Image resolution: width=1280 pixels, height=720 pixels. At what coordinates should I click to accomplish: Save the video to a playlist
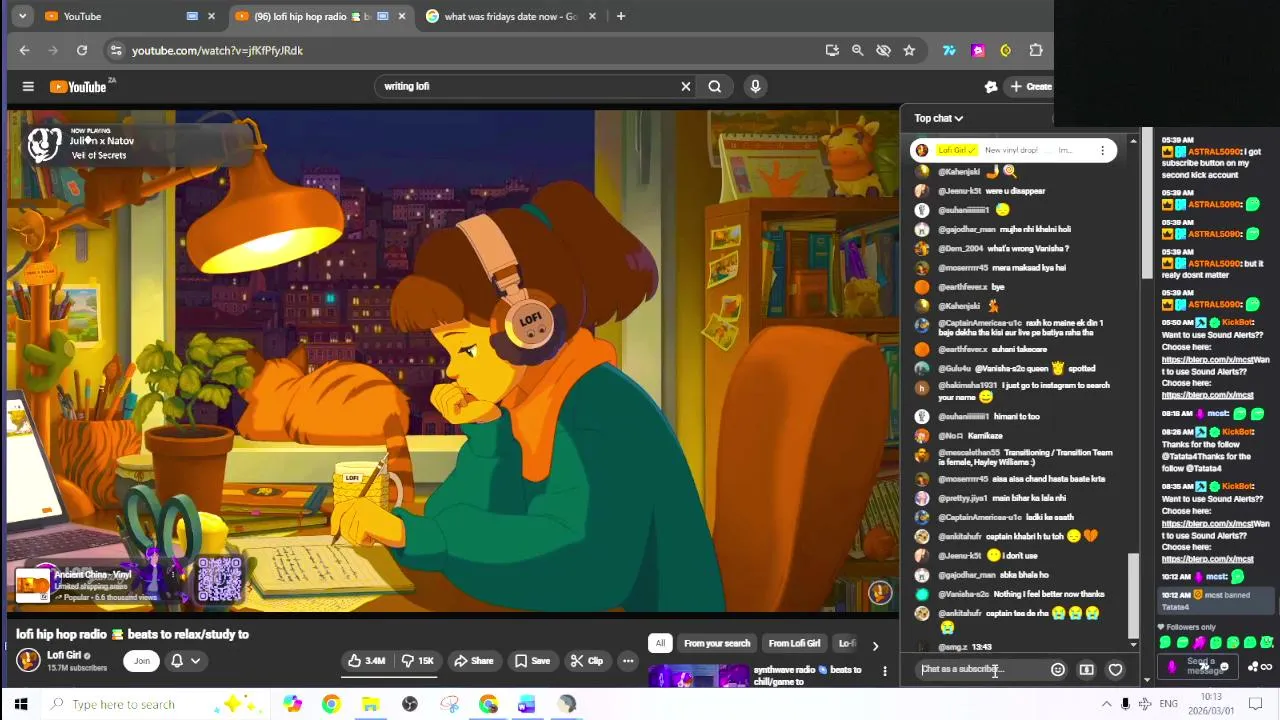pyautogui.click(x=532, y=661)
